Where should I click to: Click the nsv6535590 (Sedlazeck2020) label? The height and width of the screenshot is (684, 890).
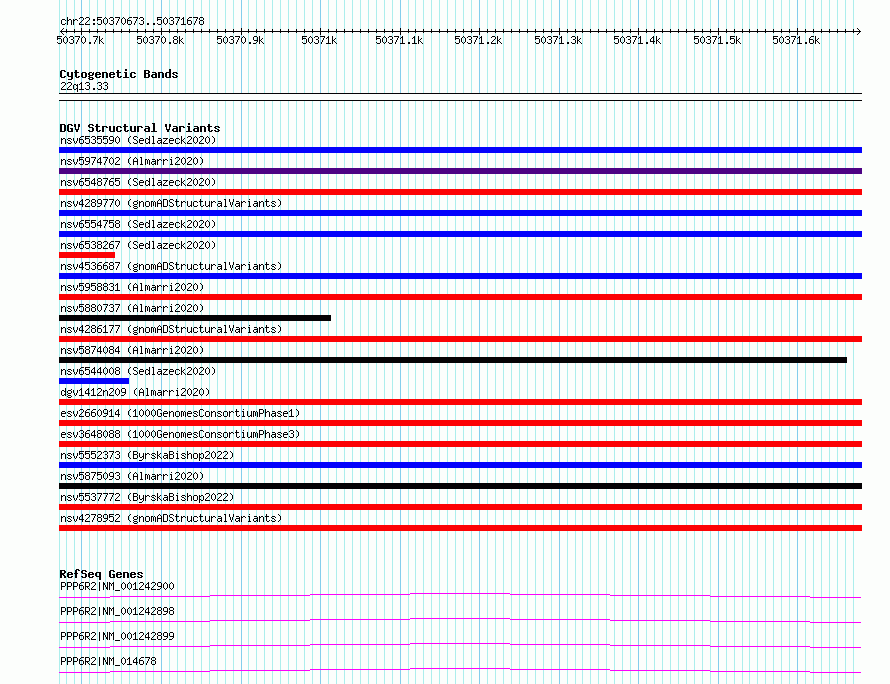click(x=138, y=140)
